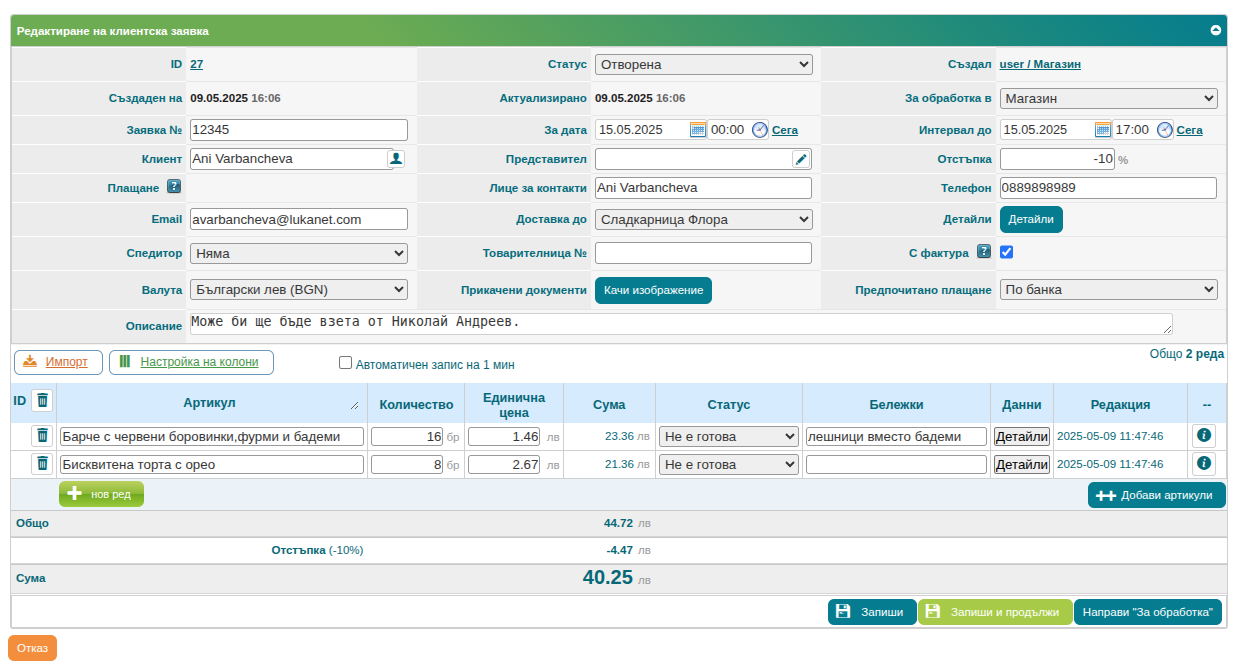Viewport: 1240px width, 668px height.
Task: Click the Отстъпка percent field
Action: click(x=1057, y=158)
